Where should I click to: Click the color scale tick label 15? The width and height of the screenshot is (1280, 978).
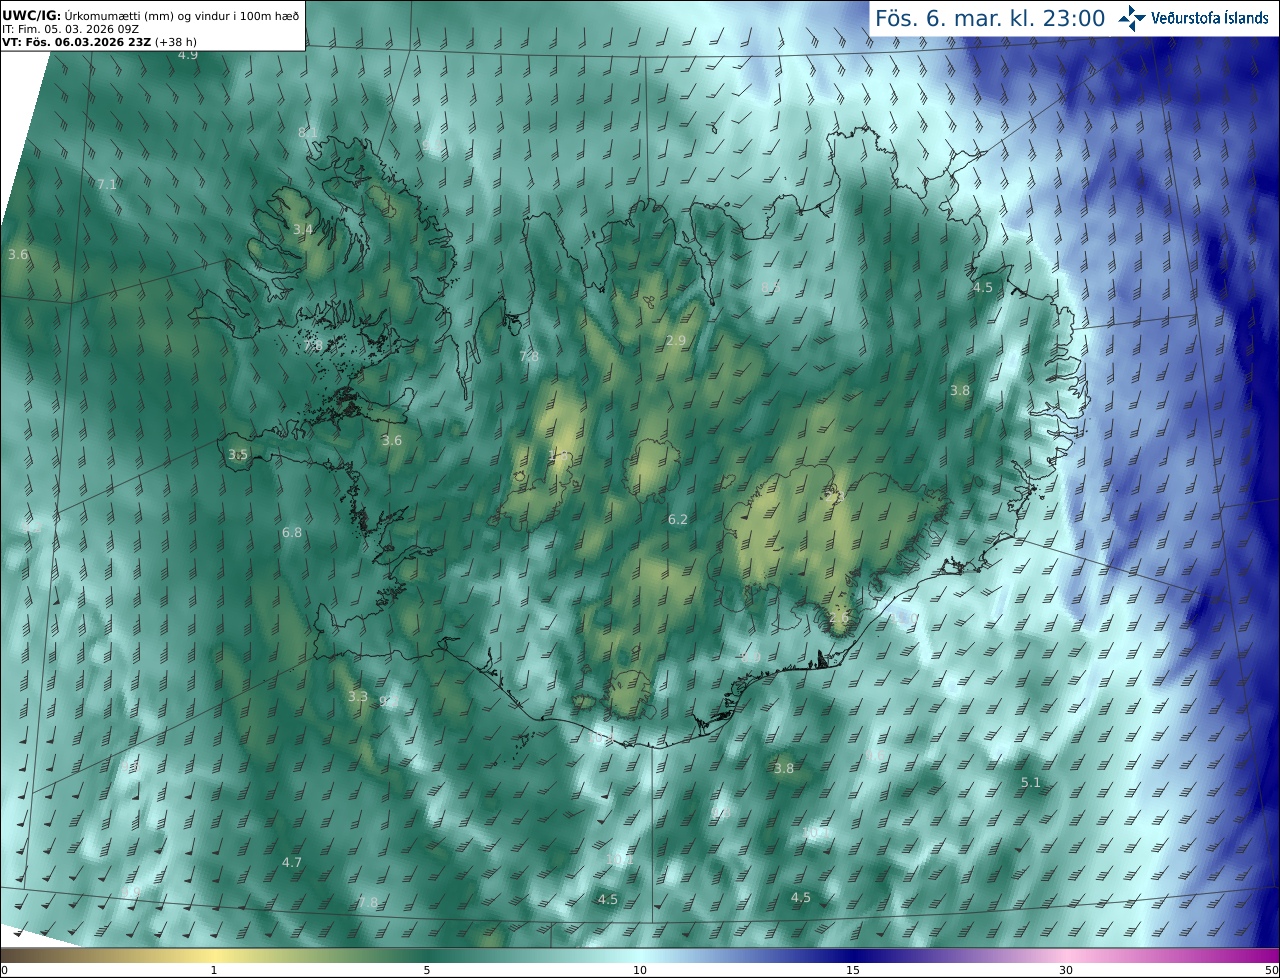tap(853, 970)
